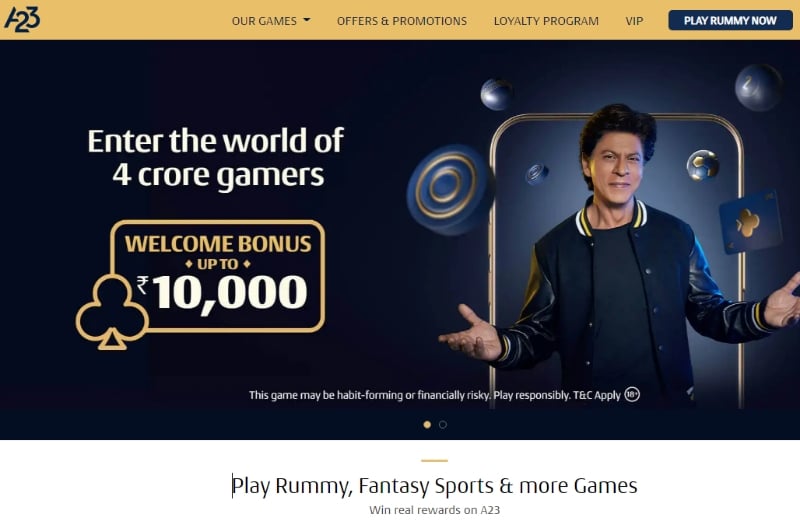
Task: Select the first carousel slide dot
Action: click(x=427, y=424)
